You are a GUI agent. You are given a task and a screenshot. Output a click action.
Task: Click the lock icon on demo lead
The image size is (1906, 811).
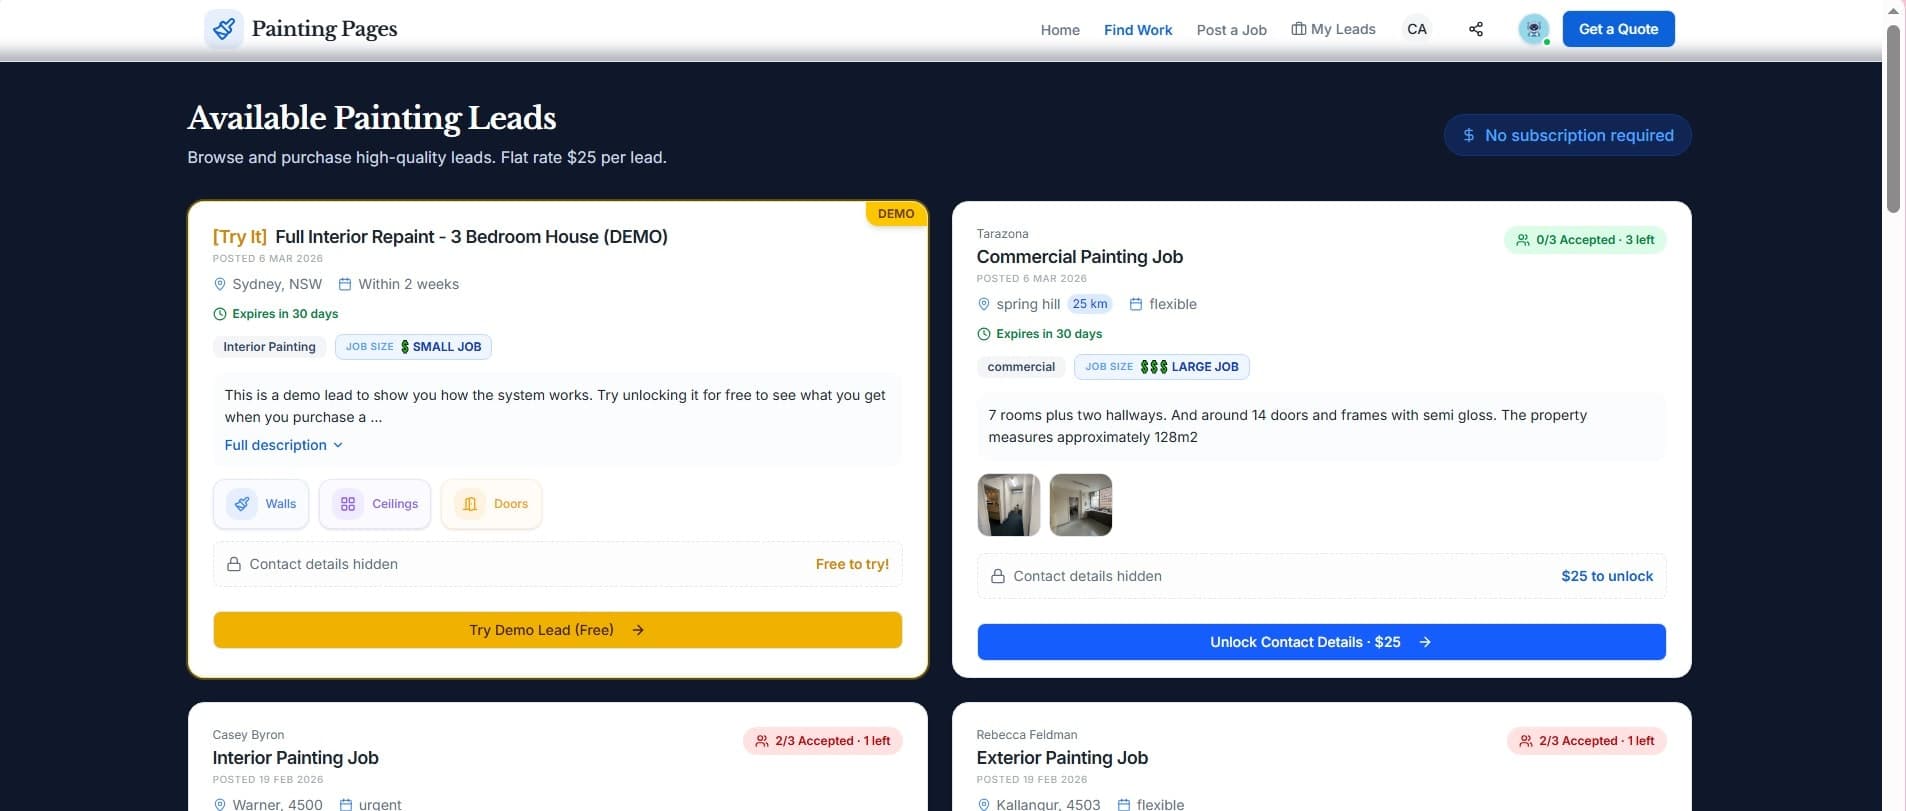point(234,564)
